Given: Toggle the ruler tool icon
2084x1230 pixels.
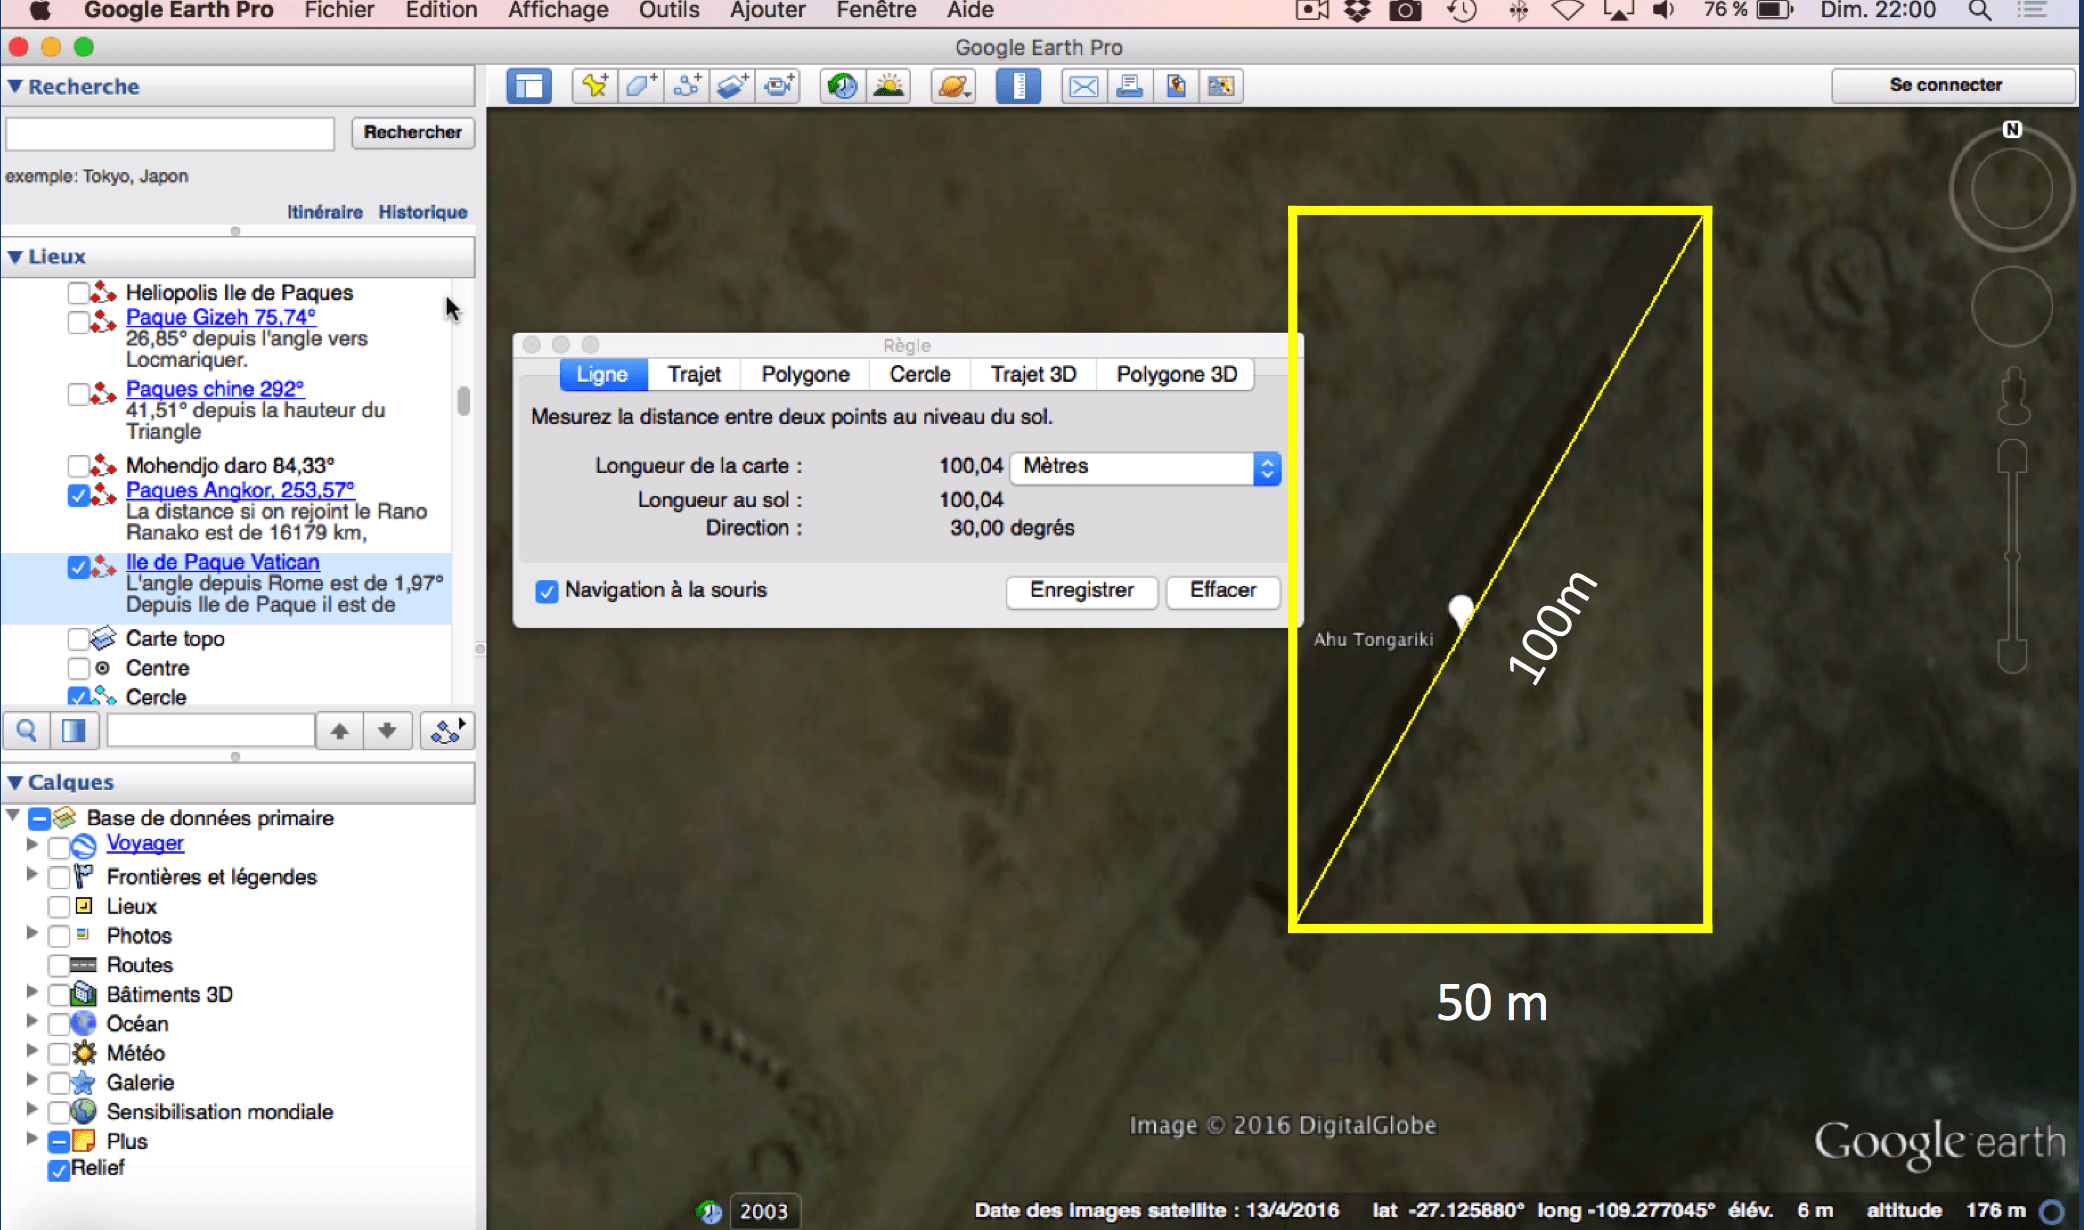Looking at the screenshot, I should pos(1018,86).
